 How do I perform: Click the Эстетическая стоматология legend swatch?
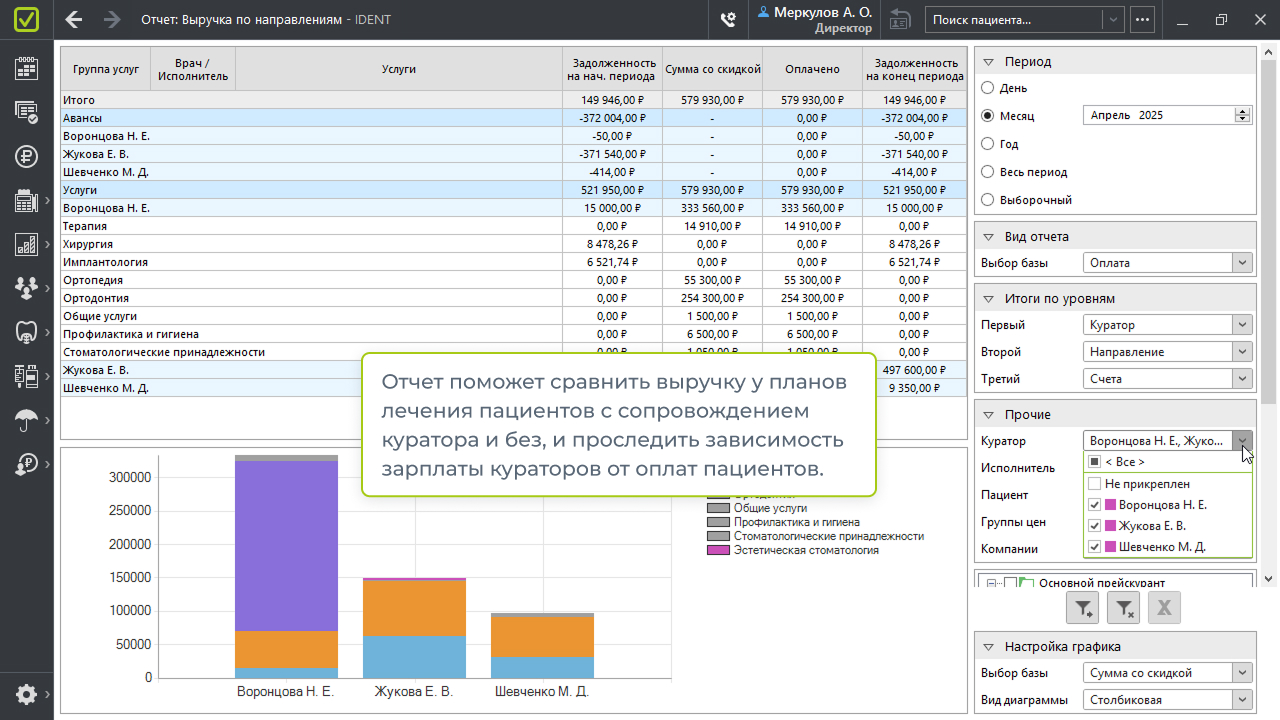718,550
